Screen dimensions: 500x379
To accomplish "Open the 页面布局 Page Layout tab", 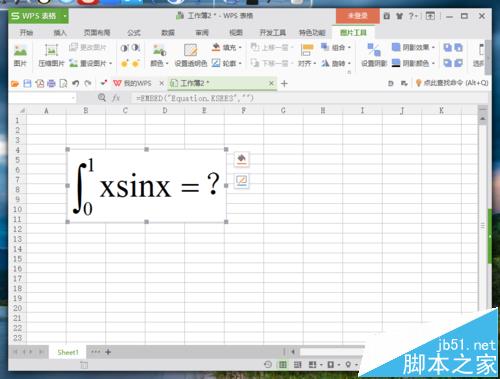I will pyautogui.click(x=97, y=32).
